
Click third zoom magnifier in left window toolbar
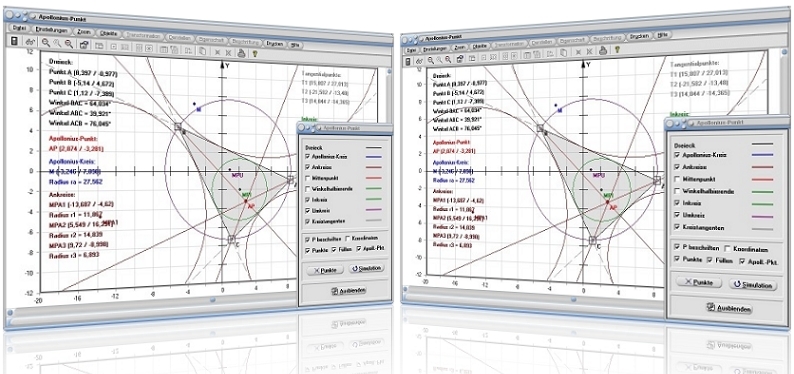[68, 44]
